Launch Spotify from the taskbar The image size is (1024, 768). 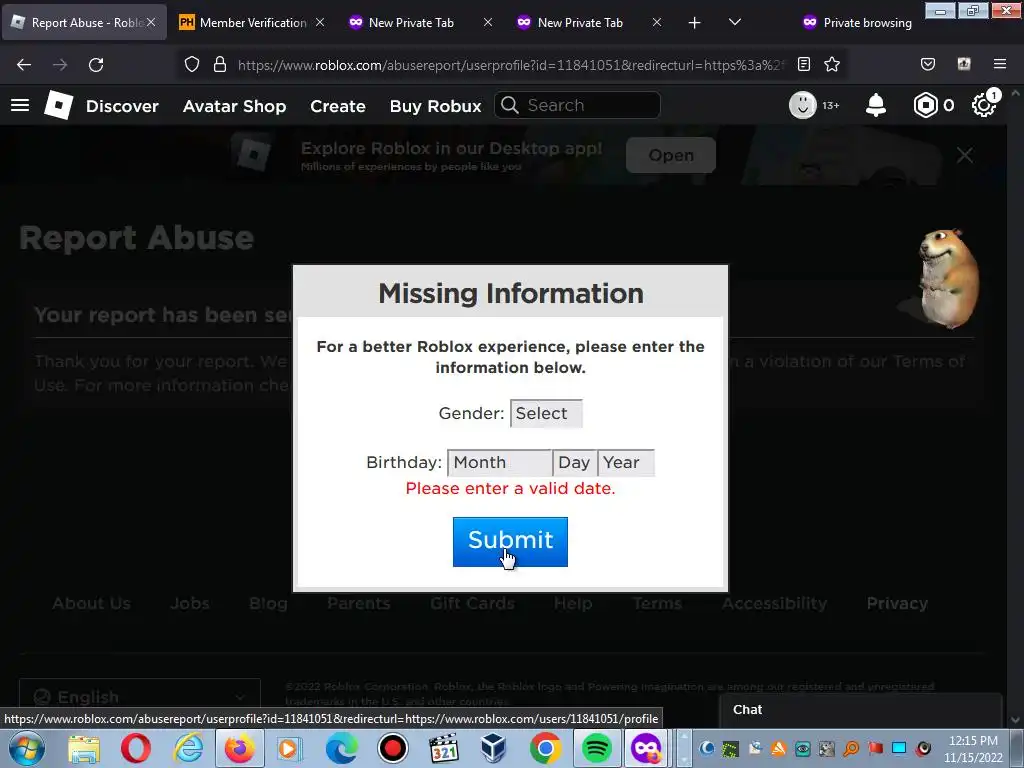pos(596,748)
